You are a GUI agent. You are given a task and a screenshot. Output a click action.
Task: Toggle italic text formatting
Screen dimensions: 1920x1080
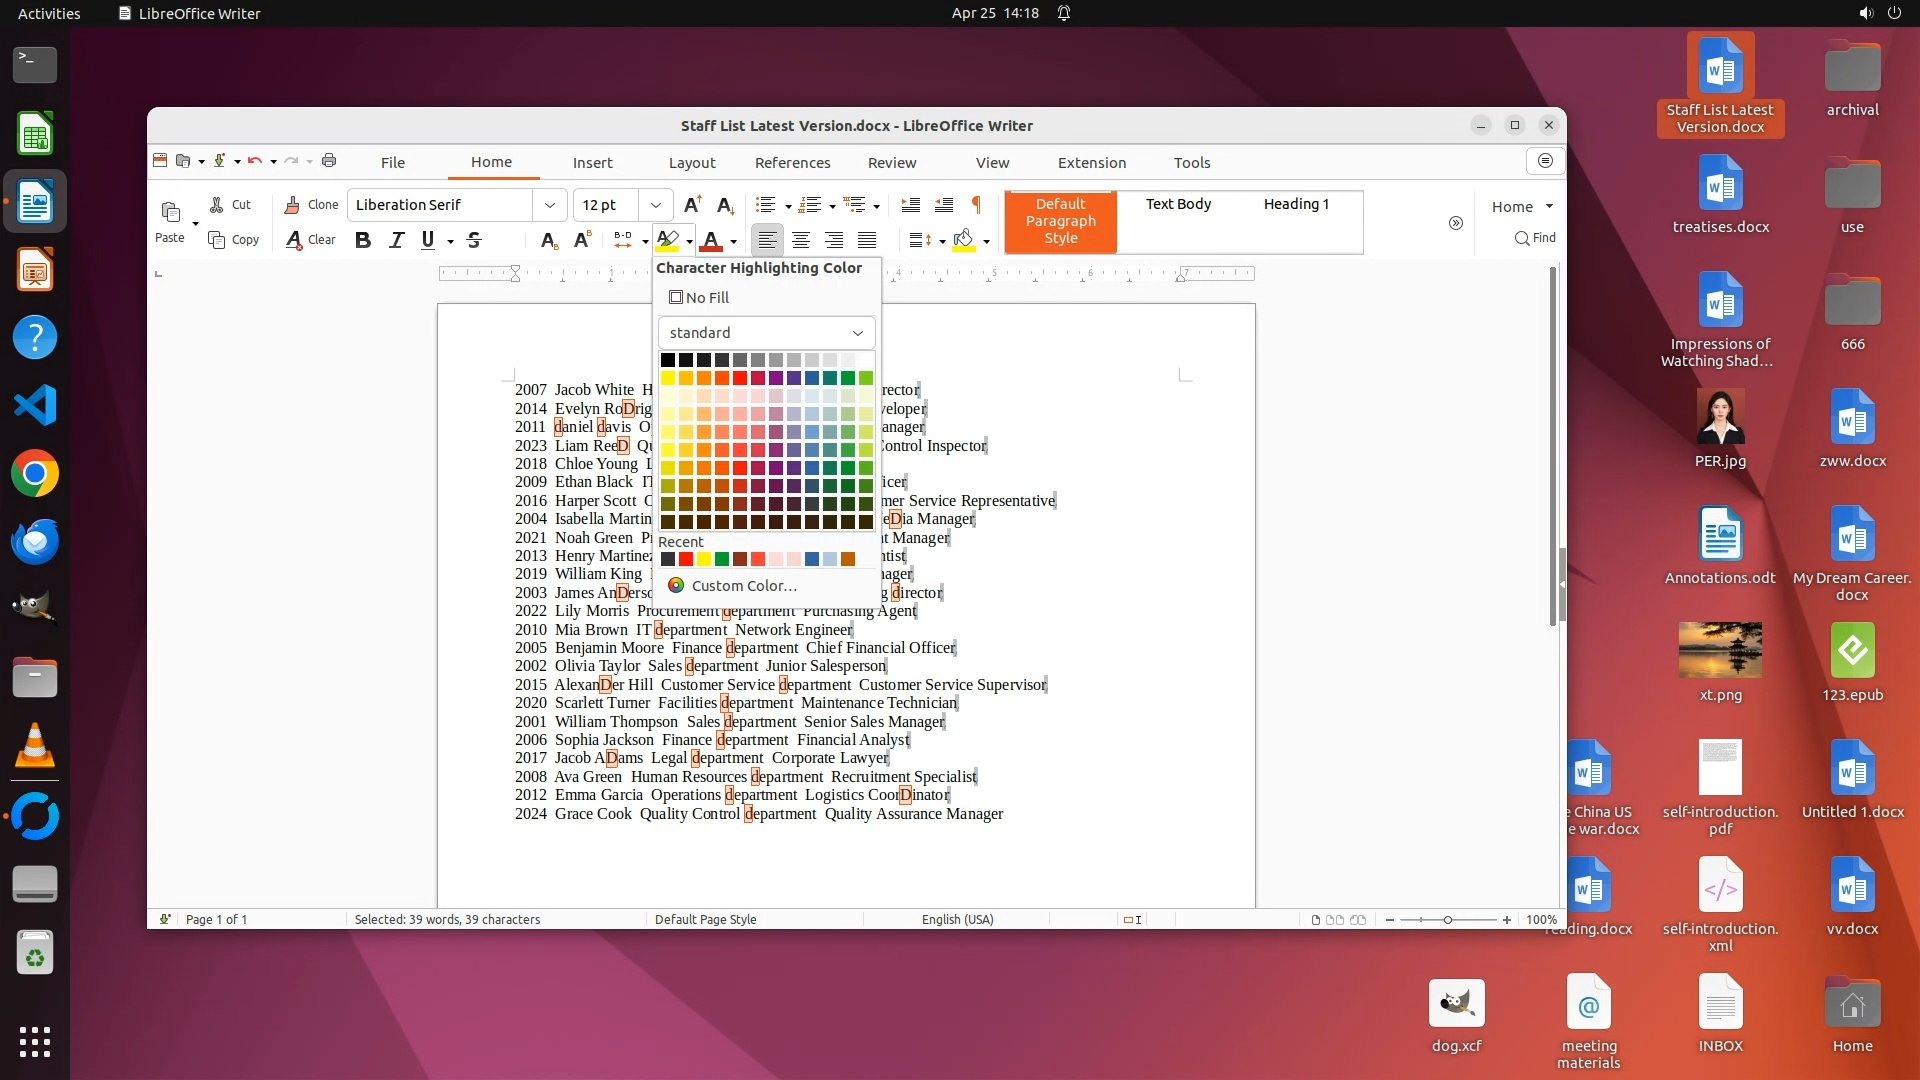coord(396,240)
